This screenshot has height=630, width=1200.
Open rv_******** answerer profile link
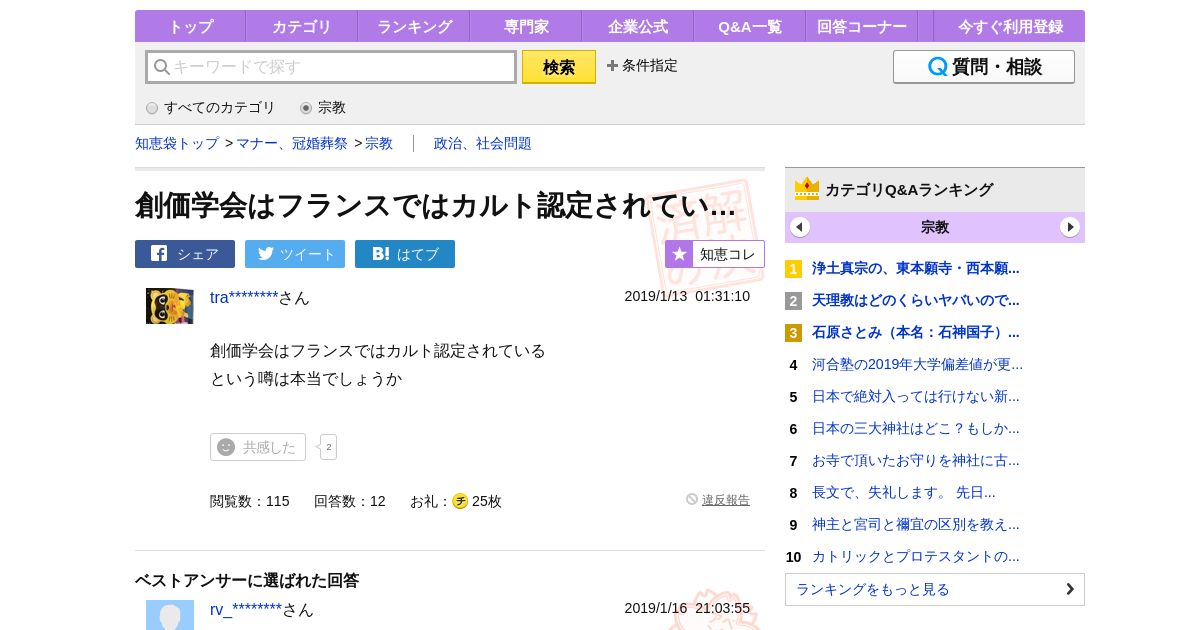(246, 609)
